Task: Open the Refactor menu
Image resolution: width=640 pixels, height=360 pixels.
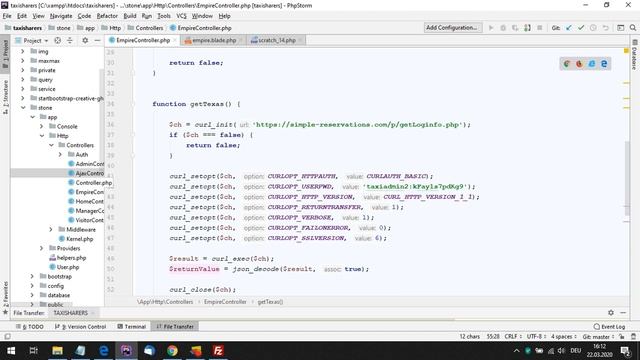Action: click(x=107, y=16)
